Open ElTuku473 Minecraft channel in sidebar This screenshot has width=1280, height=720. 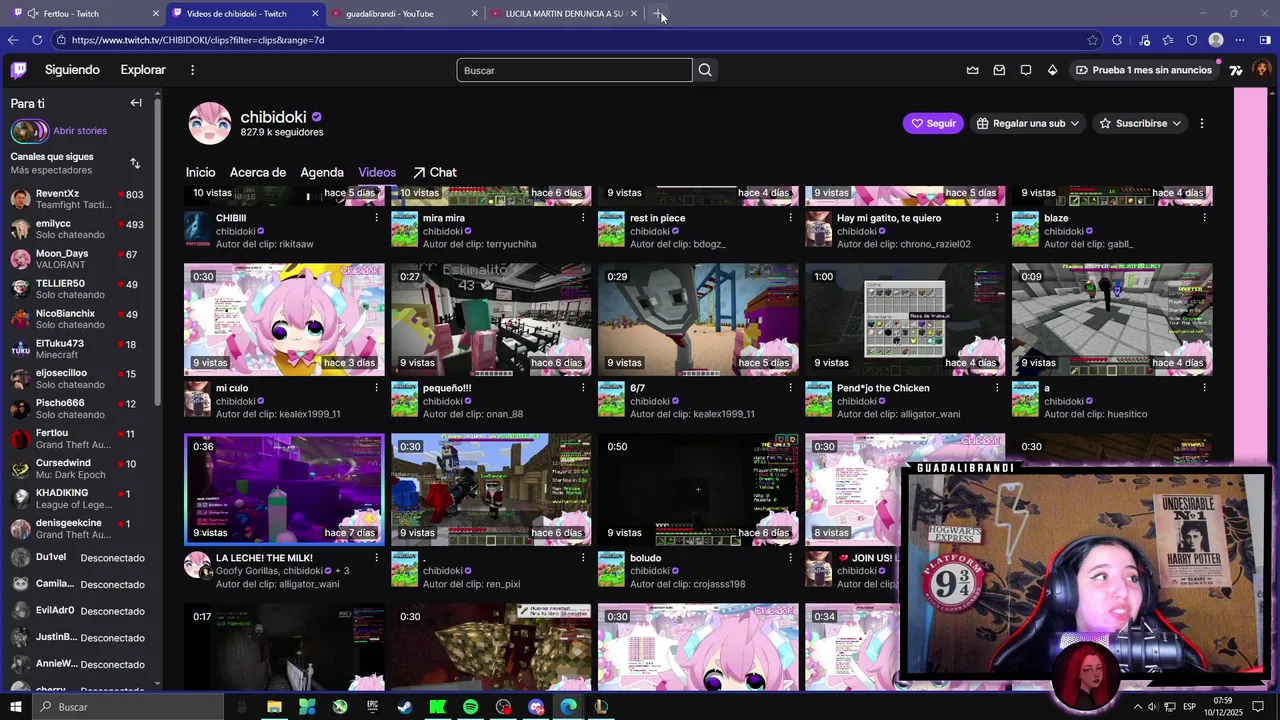[78, 348]
